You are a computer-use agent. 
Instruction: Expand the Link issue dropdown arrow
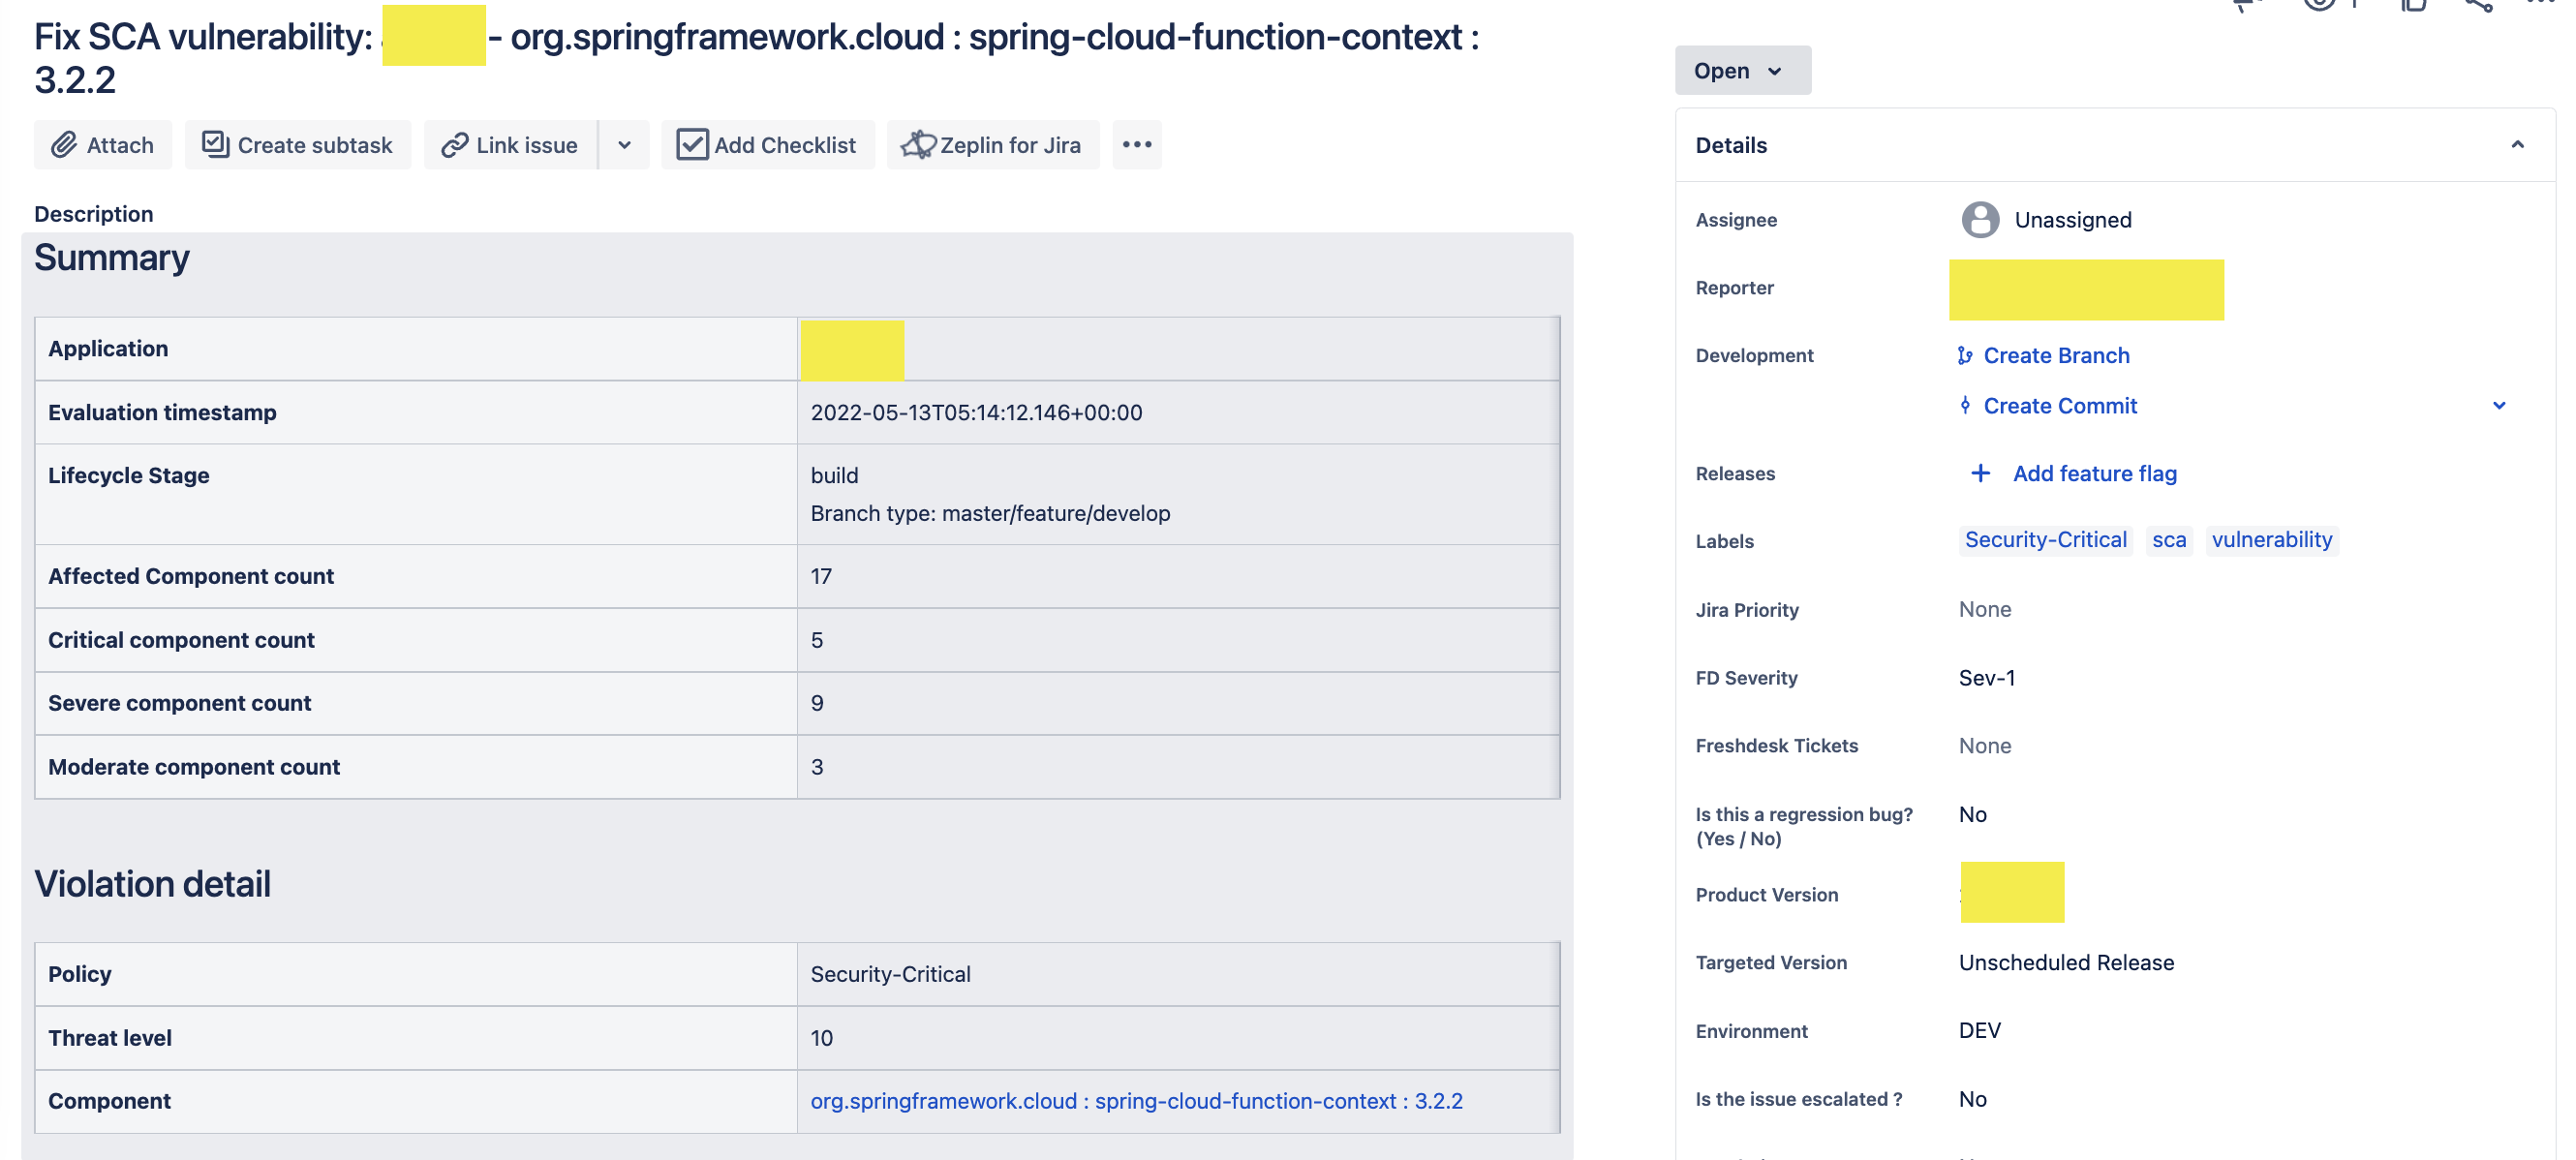click(x=624, y=145)
